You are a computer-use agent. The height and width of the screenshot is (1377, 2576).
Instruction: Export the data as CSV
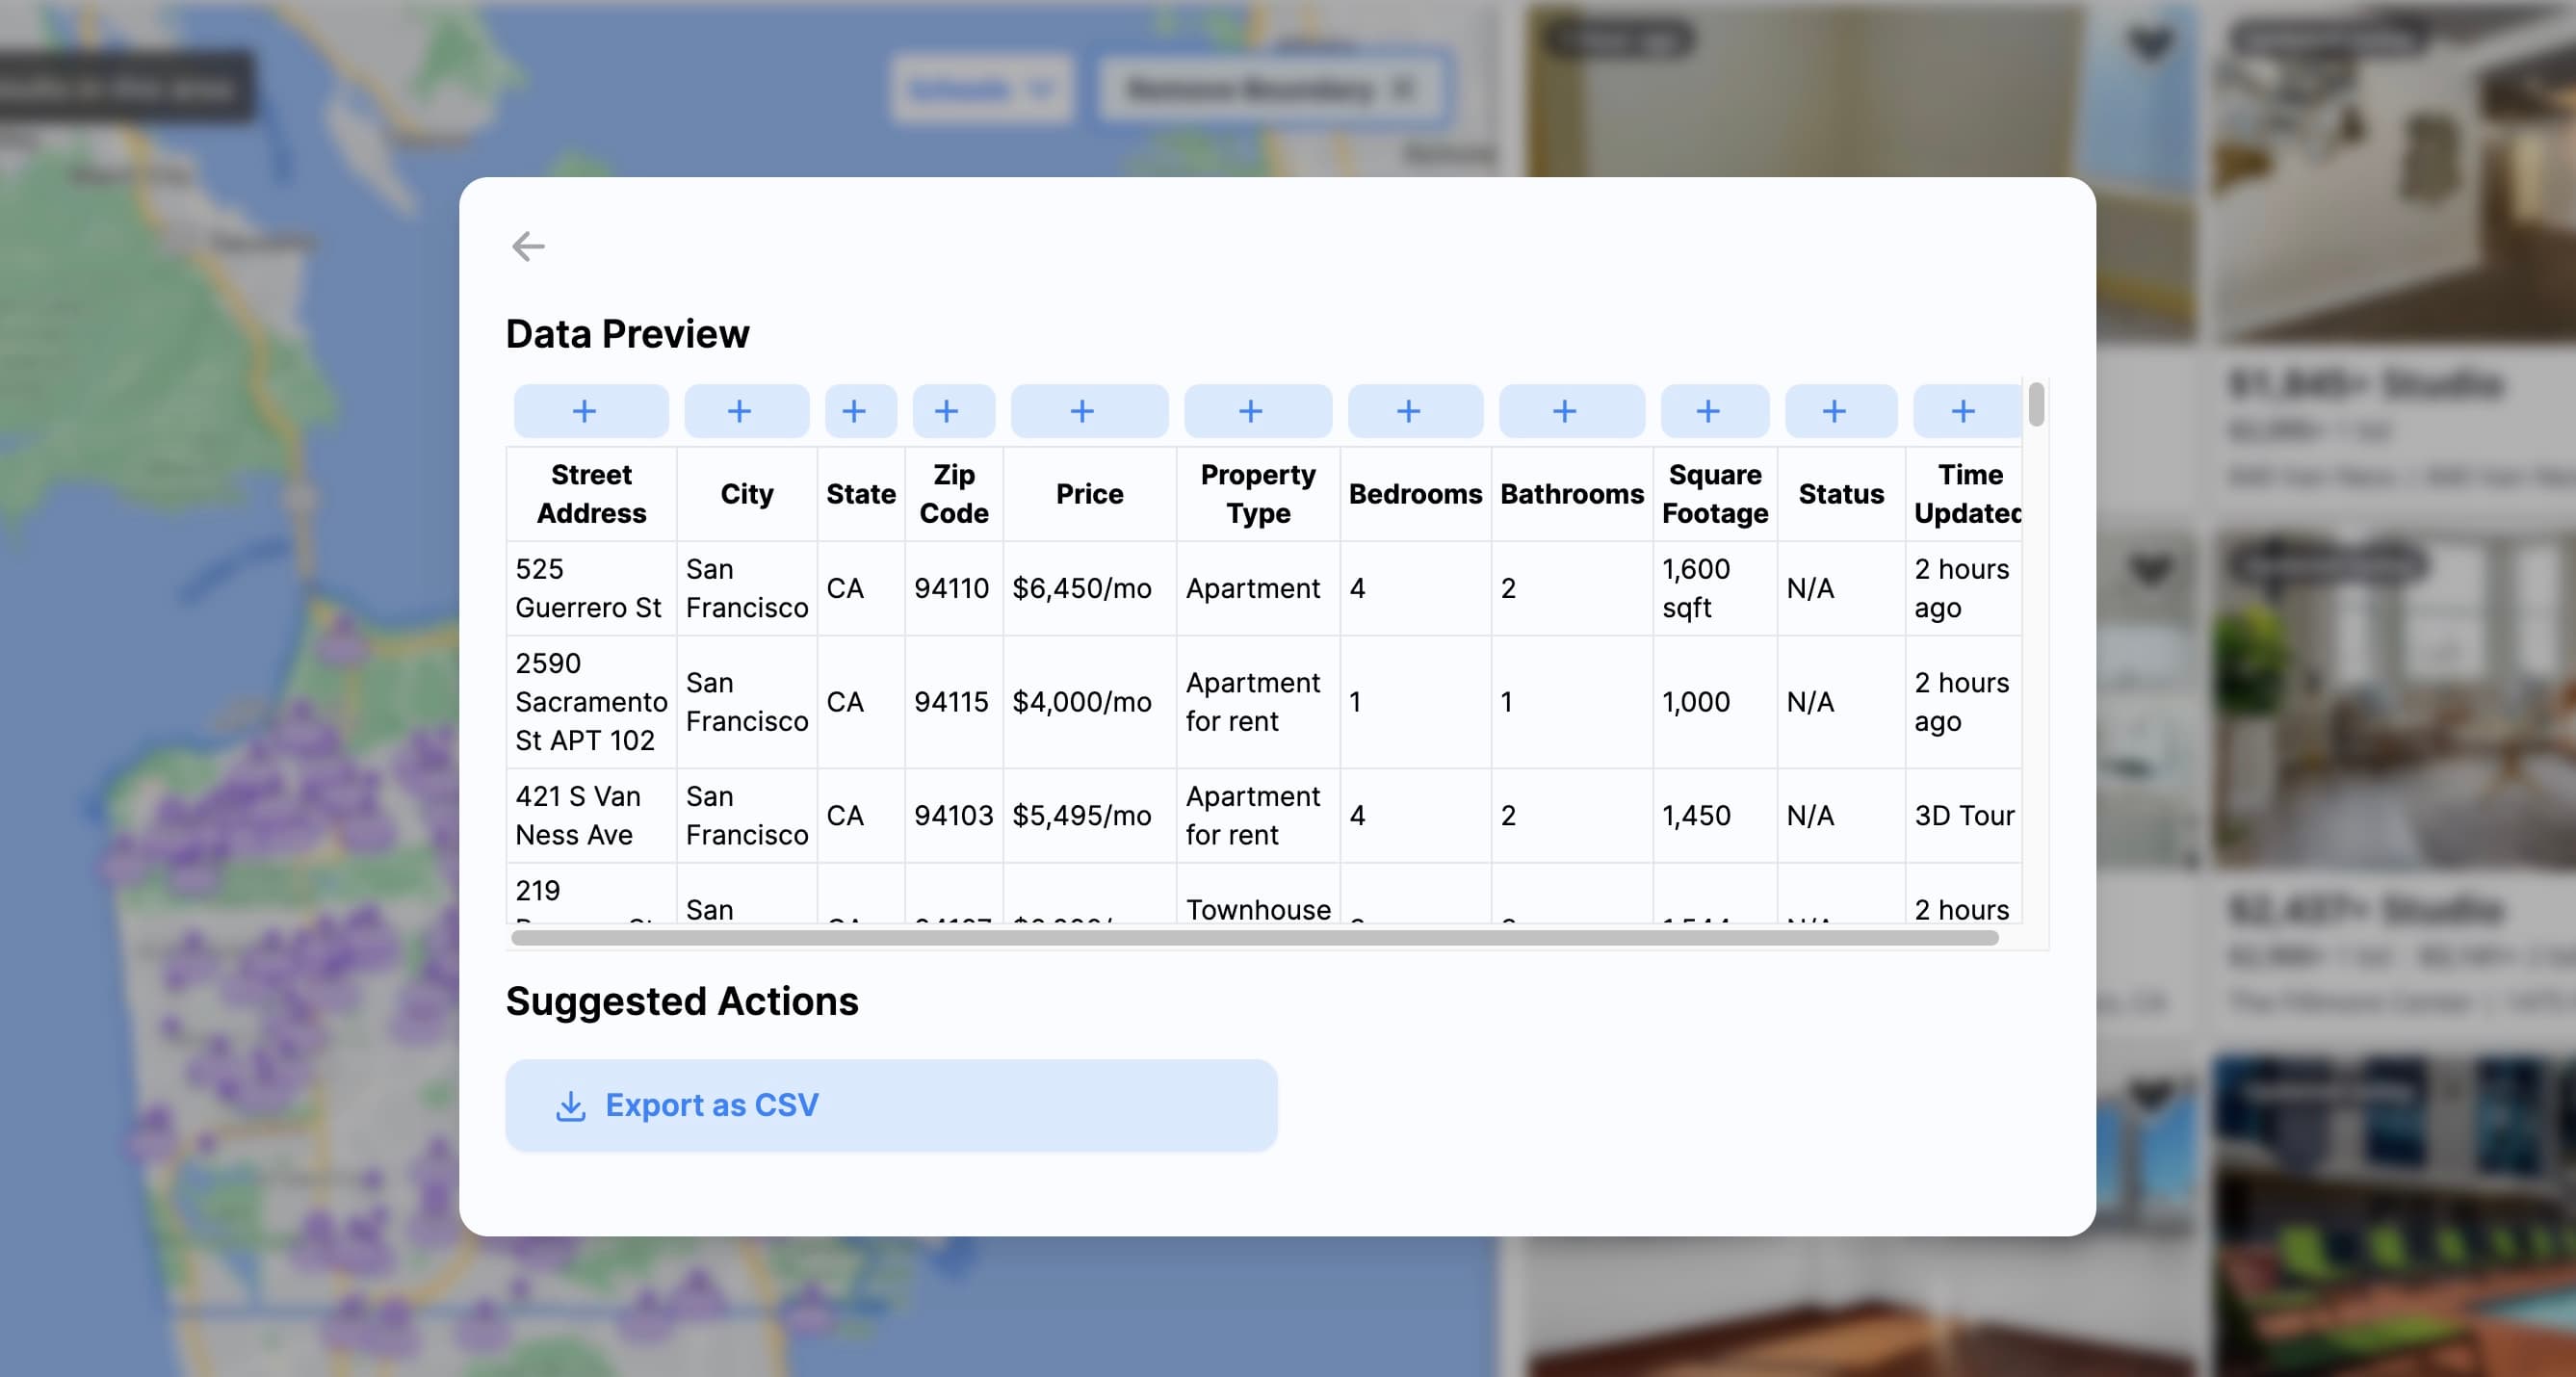point(891,1105)
